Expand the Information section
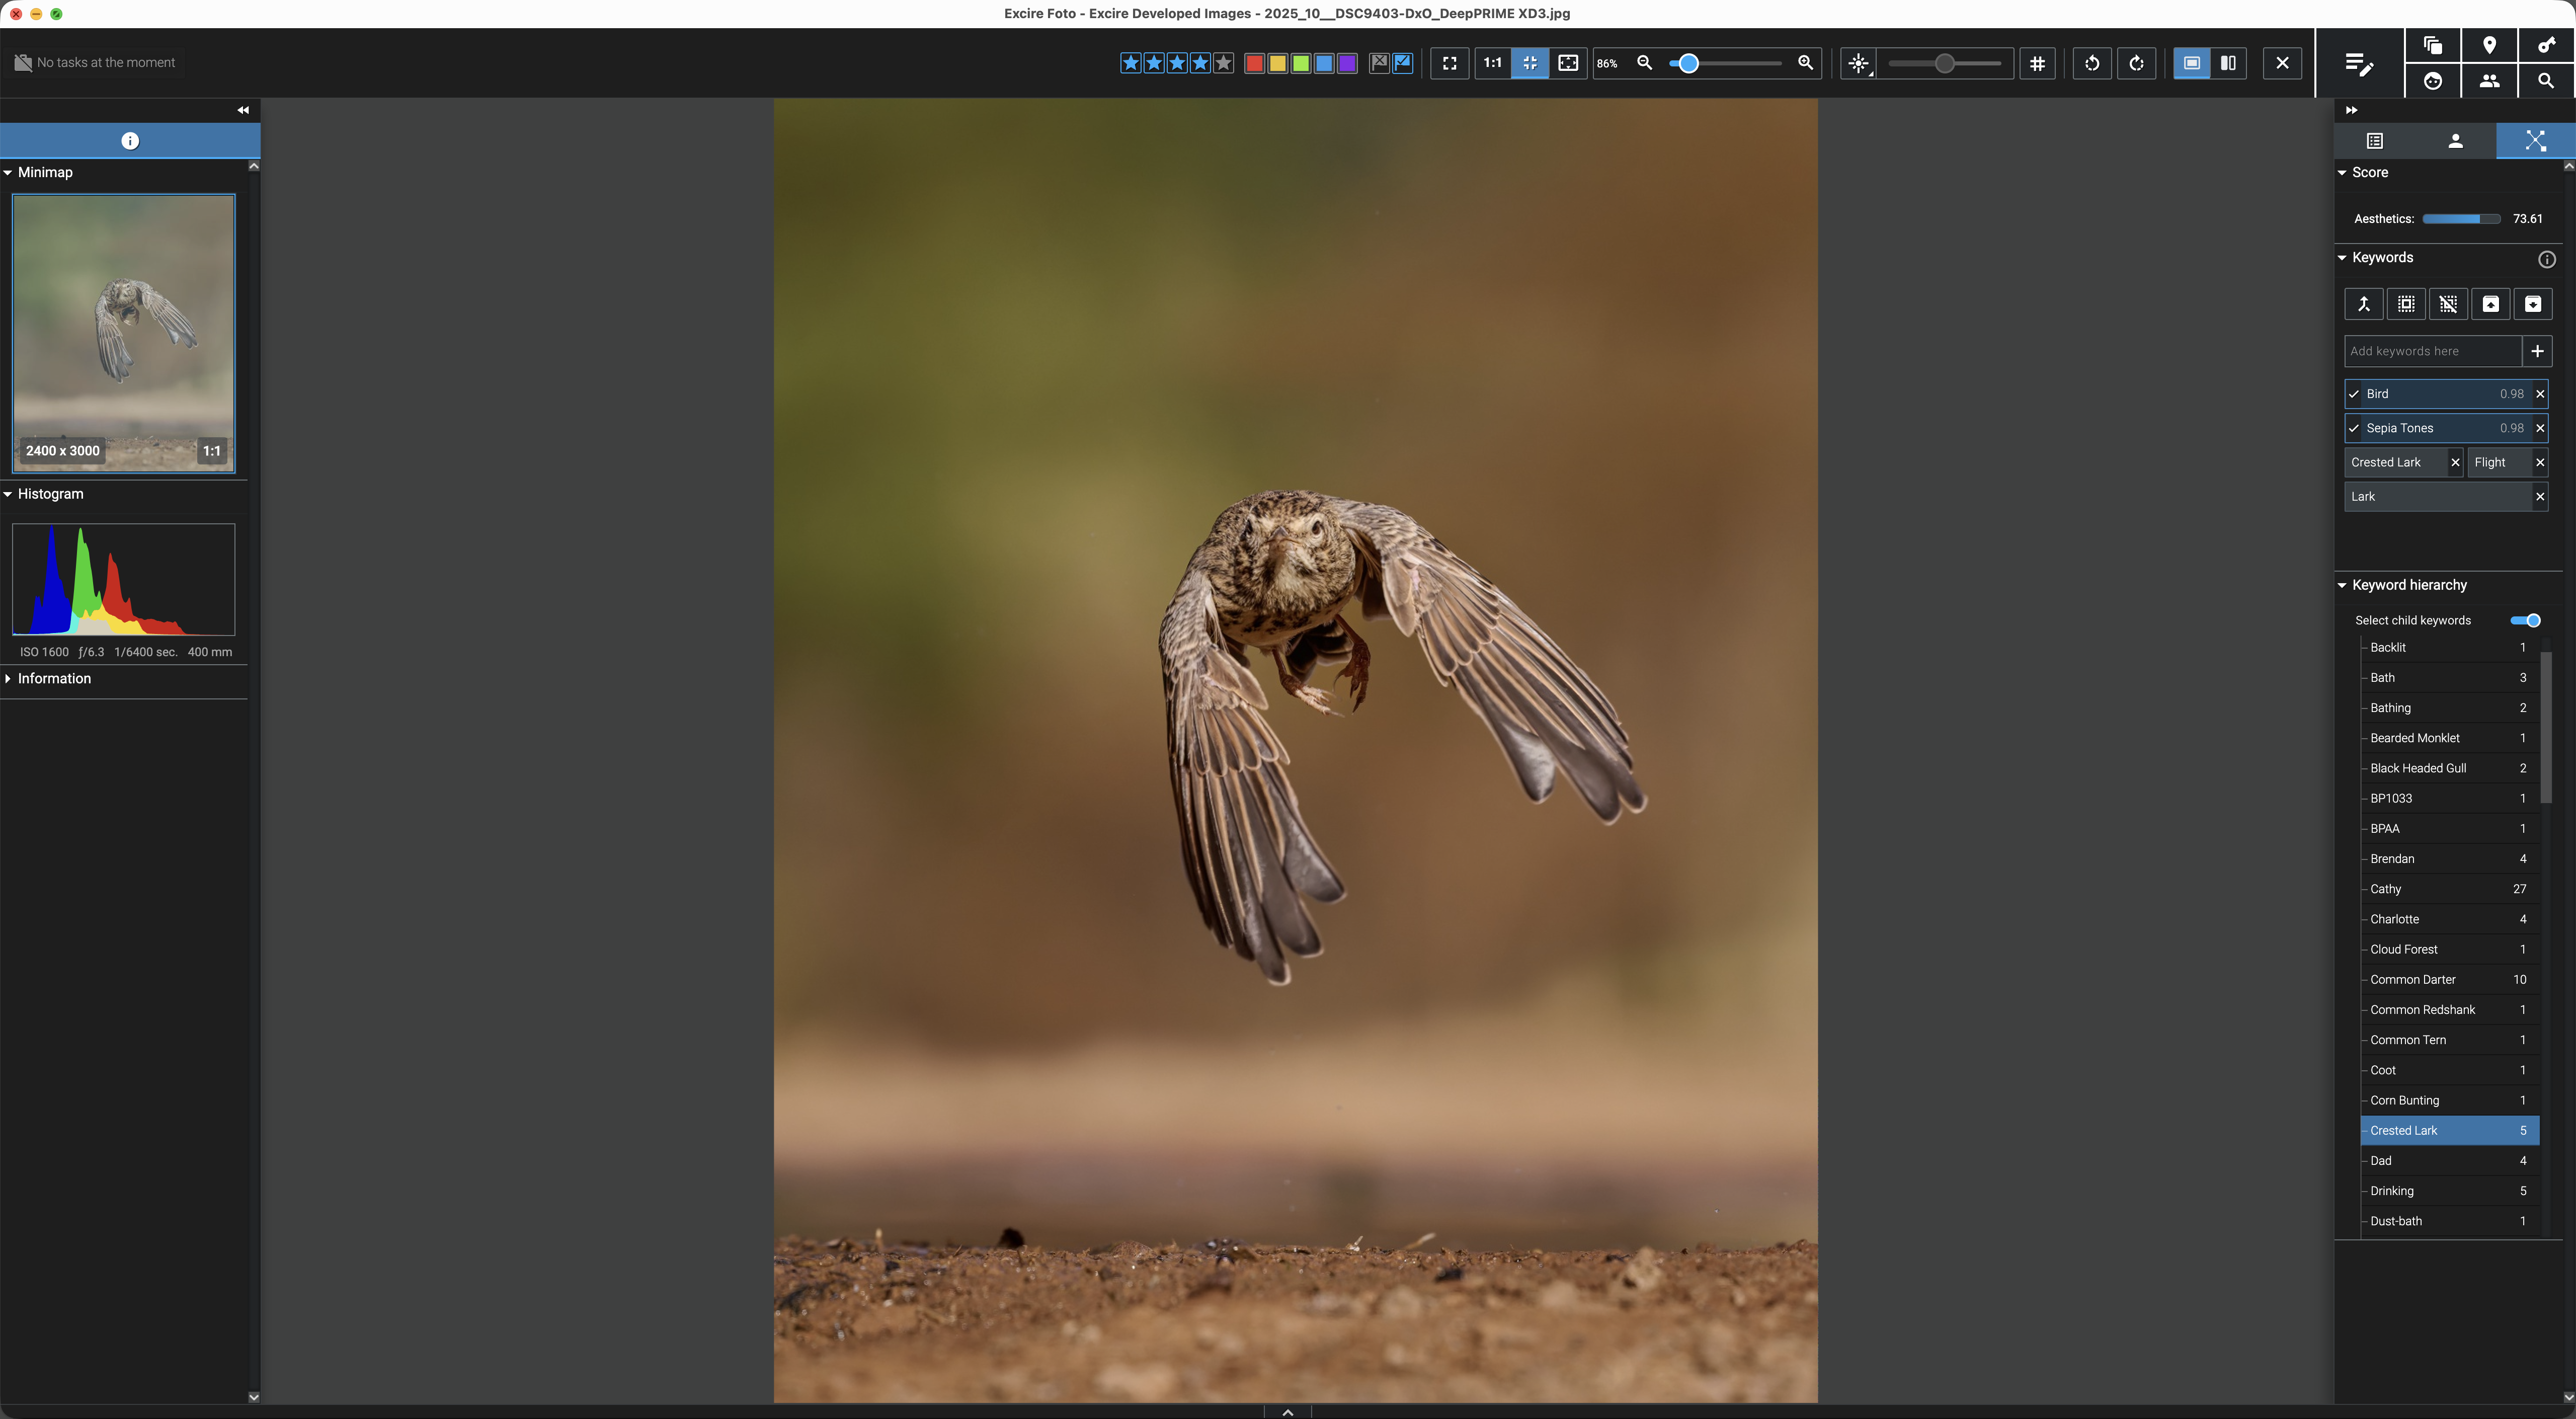 8,678
